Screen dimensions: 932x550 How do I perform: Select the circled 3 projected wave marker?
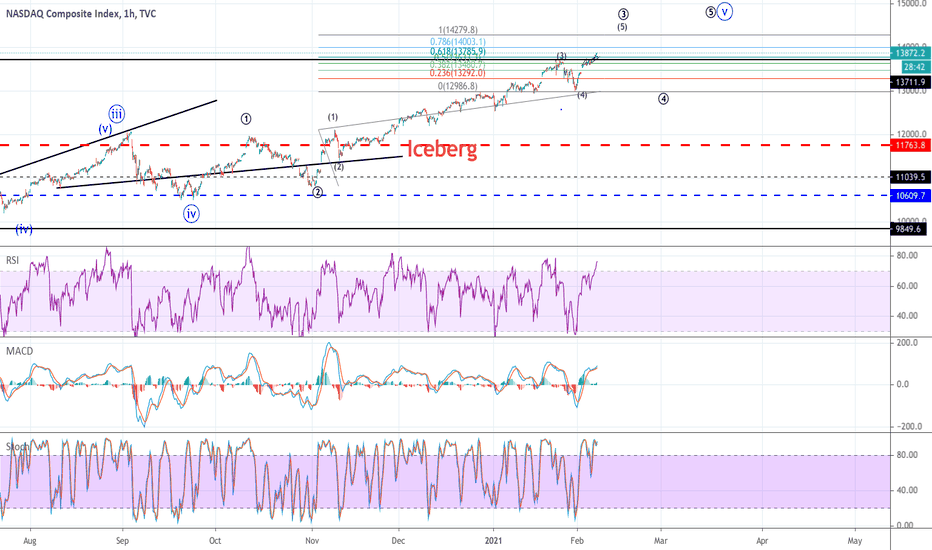click(623, 14)
